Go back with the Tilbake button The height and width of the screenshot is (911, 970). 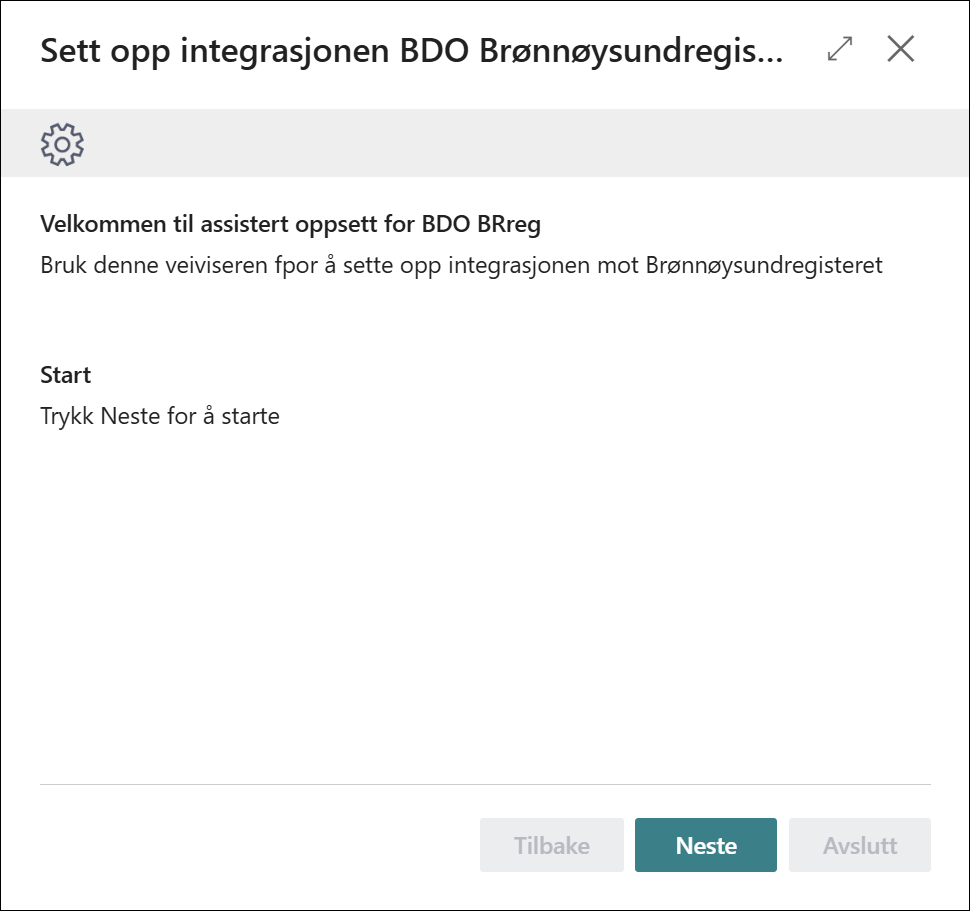pyautogui.click(x=551, y=845)
